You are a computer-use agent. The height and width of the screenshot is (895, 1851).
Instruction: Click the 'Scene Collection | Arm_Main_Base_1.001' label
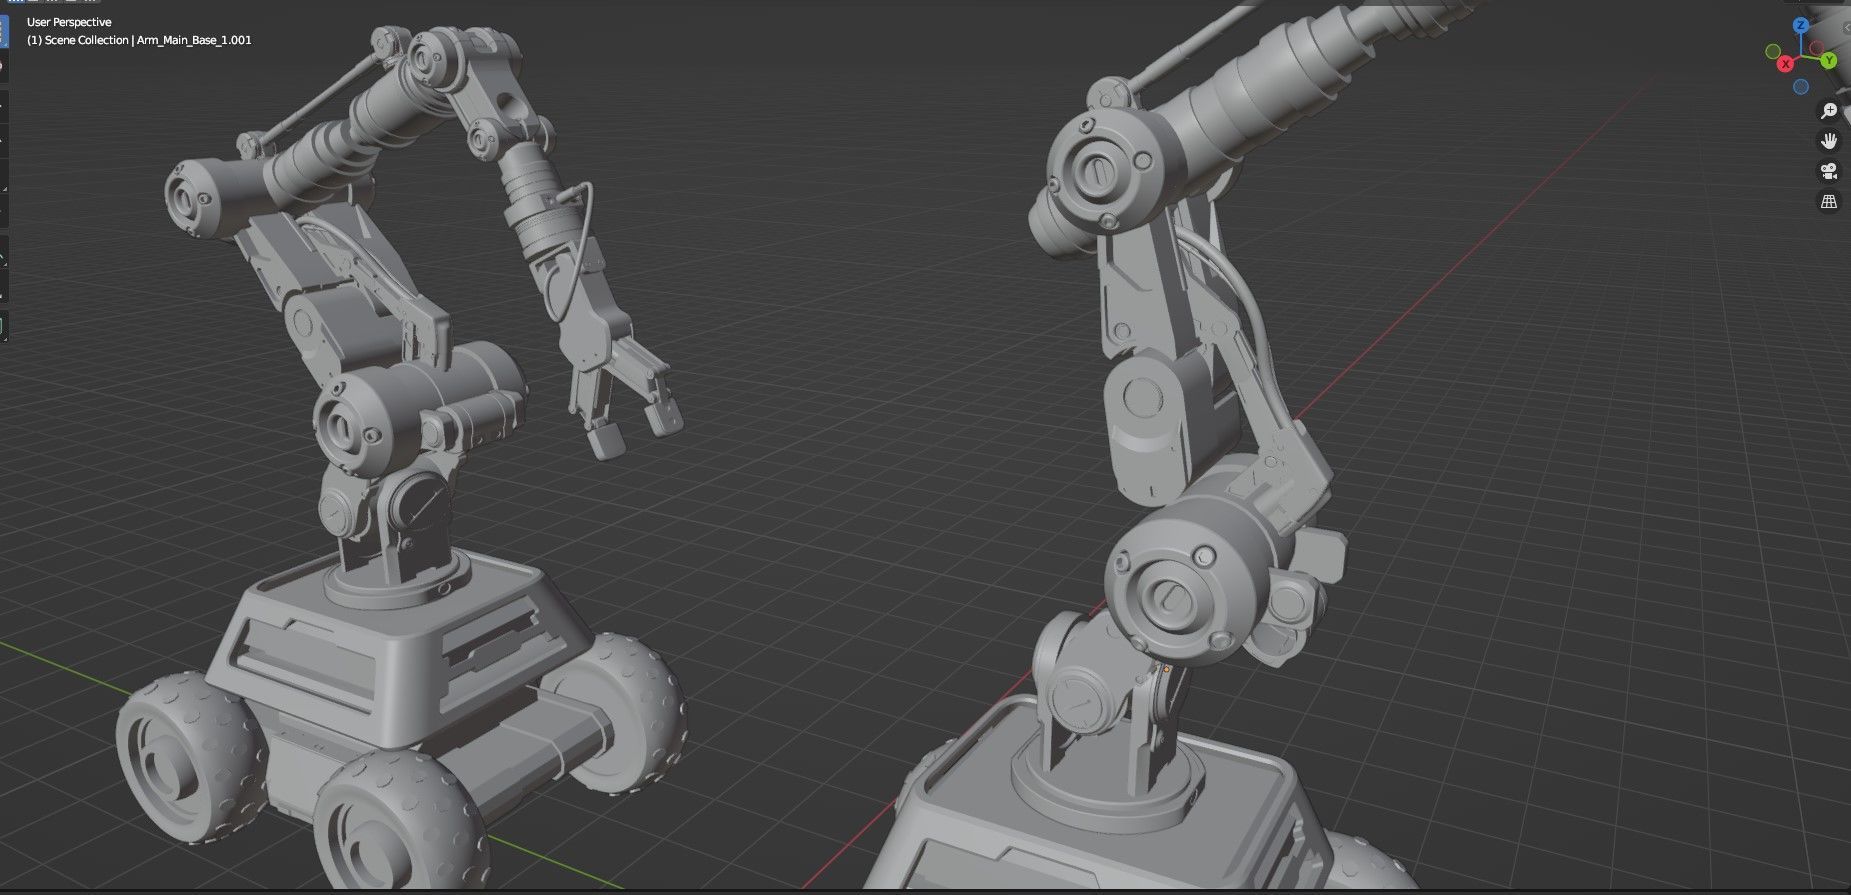click(x=148, y=40)
